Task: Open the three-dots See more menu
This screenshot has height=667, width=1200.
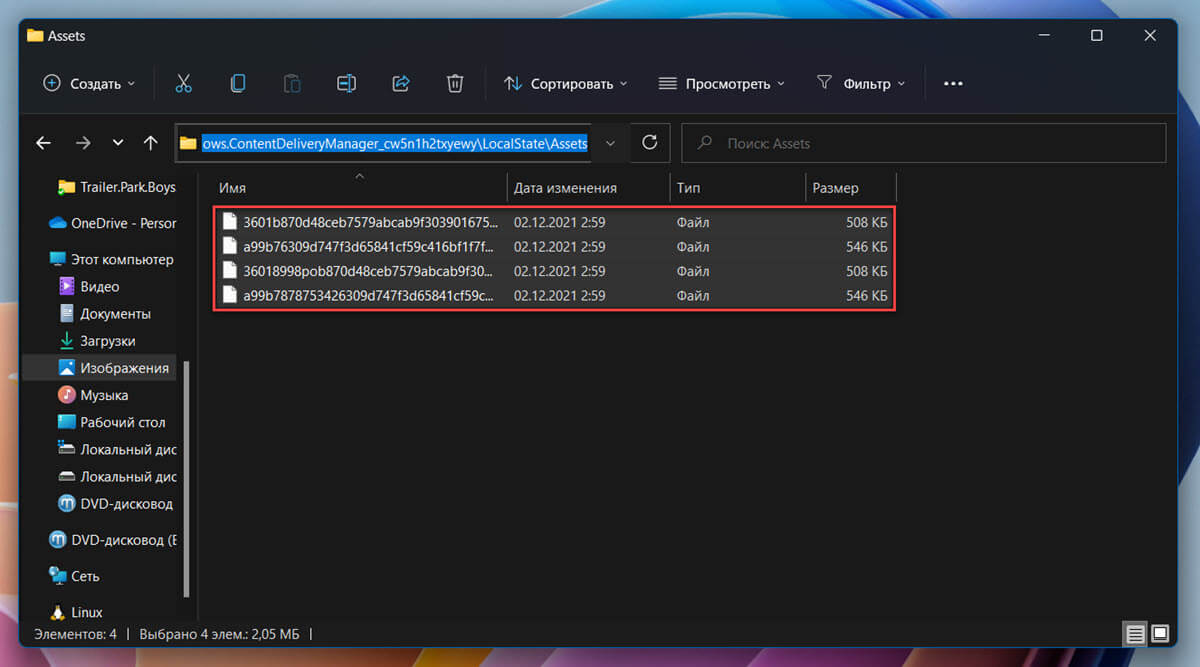Action: (x=953, y=84)
